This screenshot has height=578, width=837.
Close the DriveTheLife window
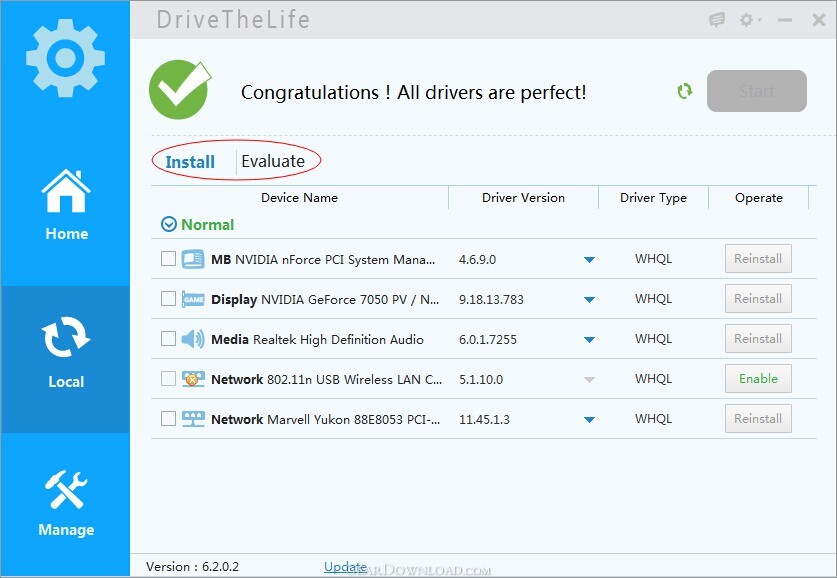tap(818, 20)
